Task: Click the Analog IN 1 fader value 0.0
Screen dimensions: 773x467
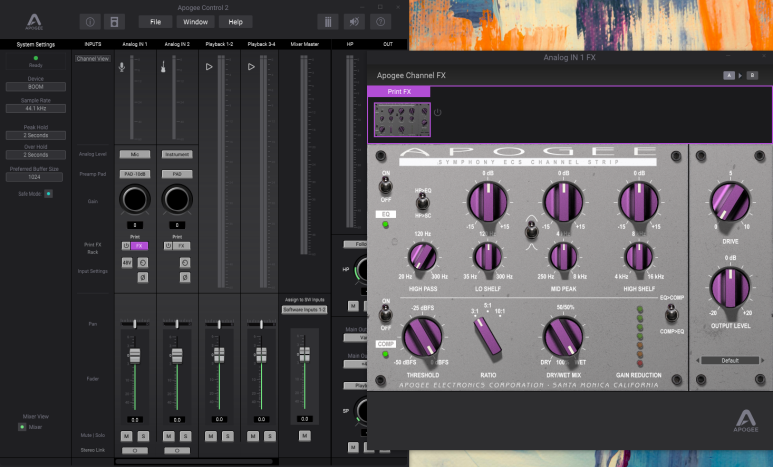Action: click(x=135, y=420)
